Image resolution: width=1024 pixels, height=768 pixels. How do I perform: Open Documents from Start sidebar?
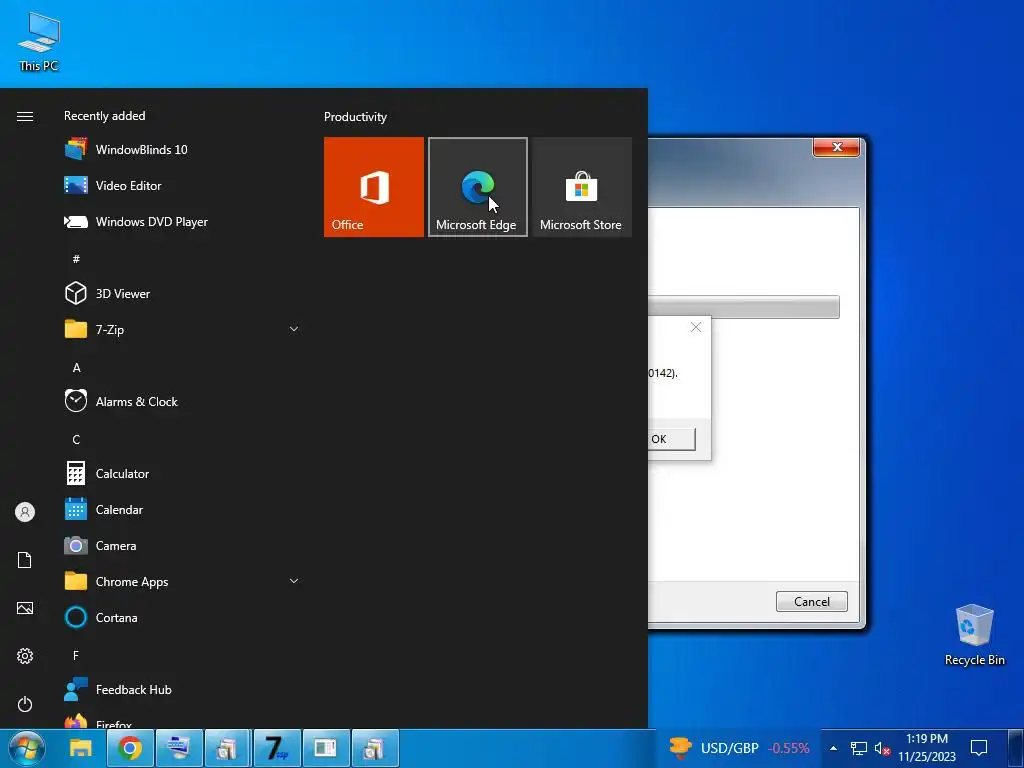click(x=25, y=560)
